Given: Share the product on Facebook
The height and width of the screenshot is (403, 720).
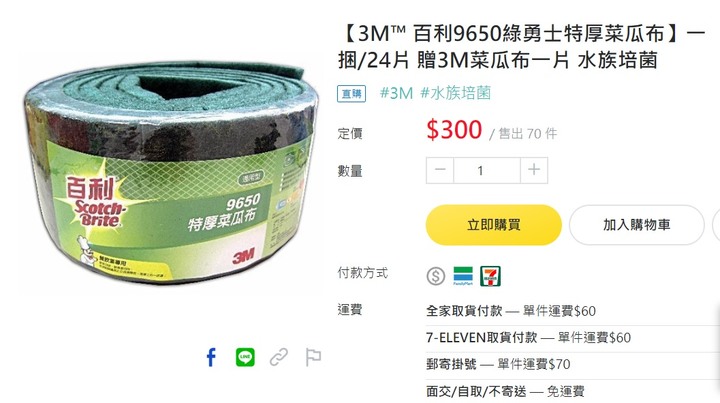Looking at the screenshot, I should (211, 357).
